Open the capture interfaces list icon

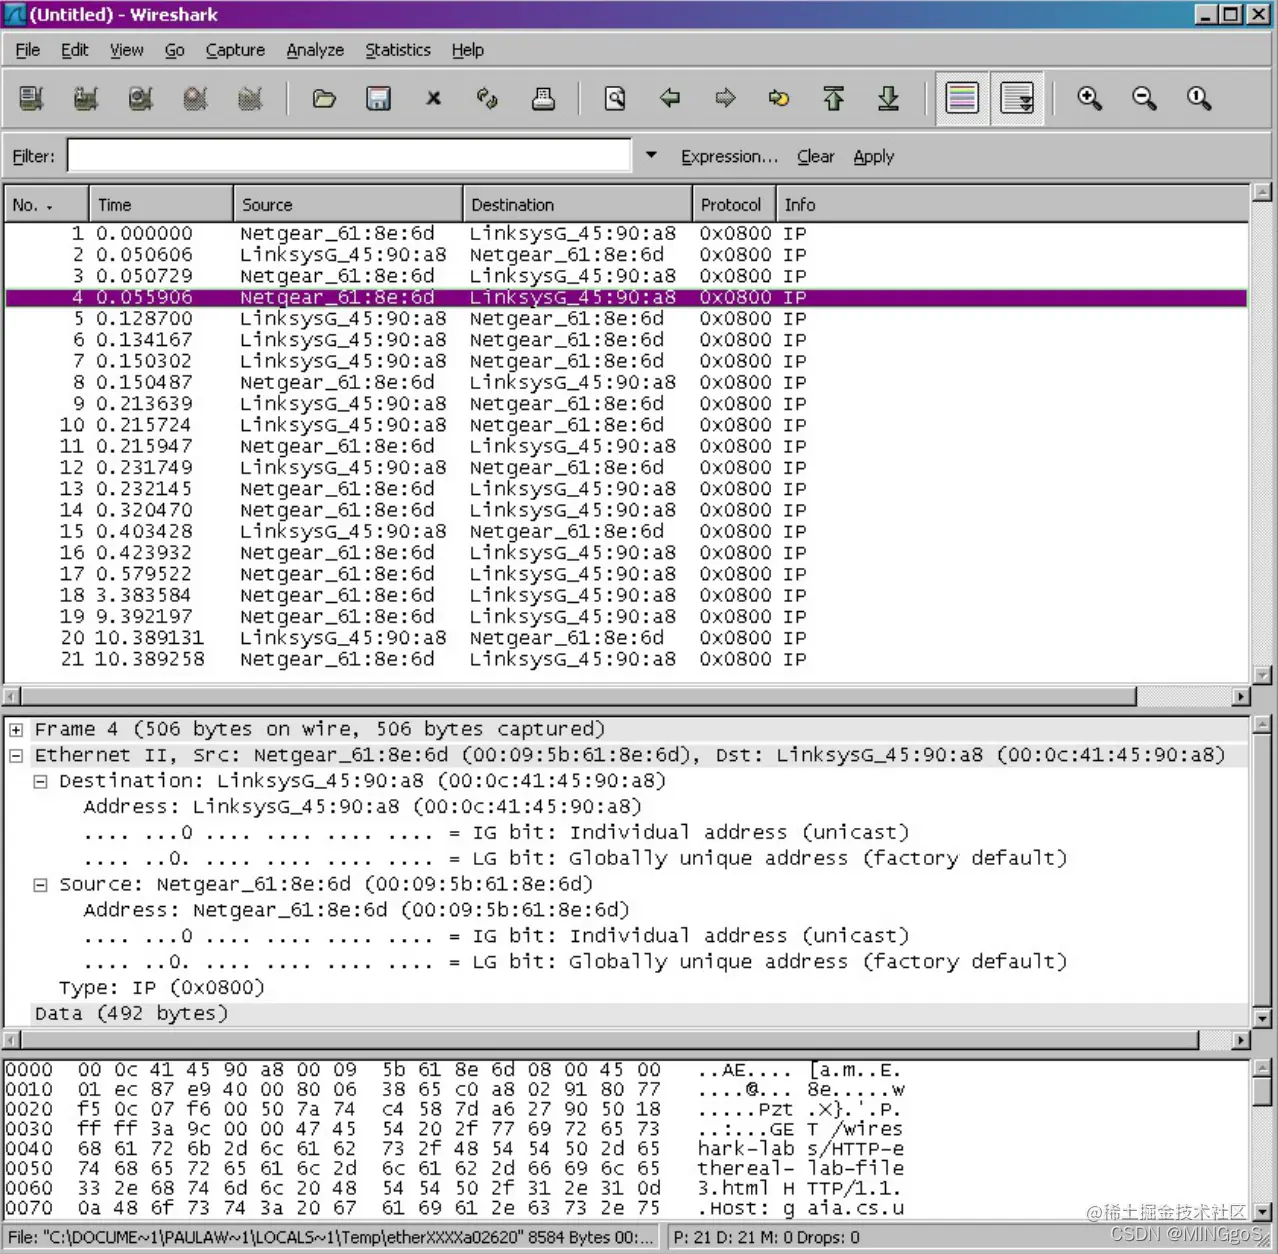31,98
